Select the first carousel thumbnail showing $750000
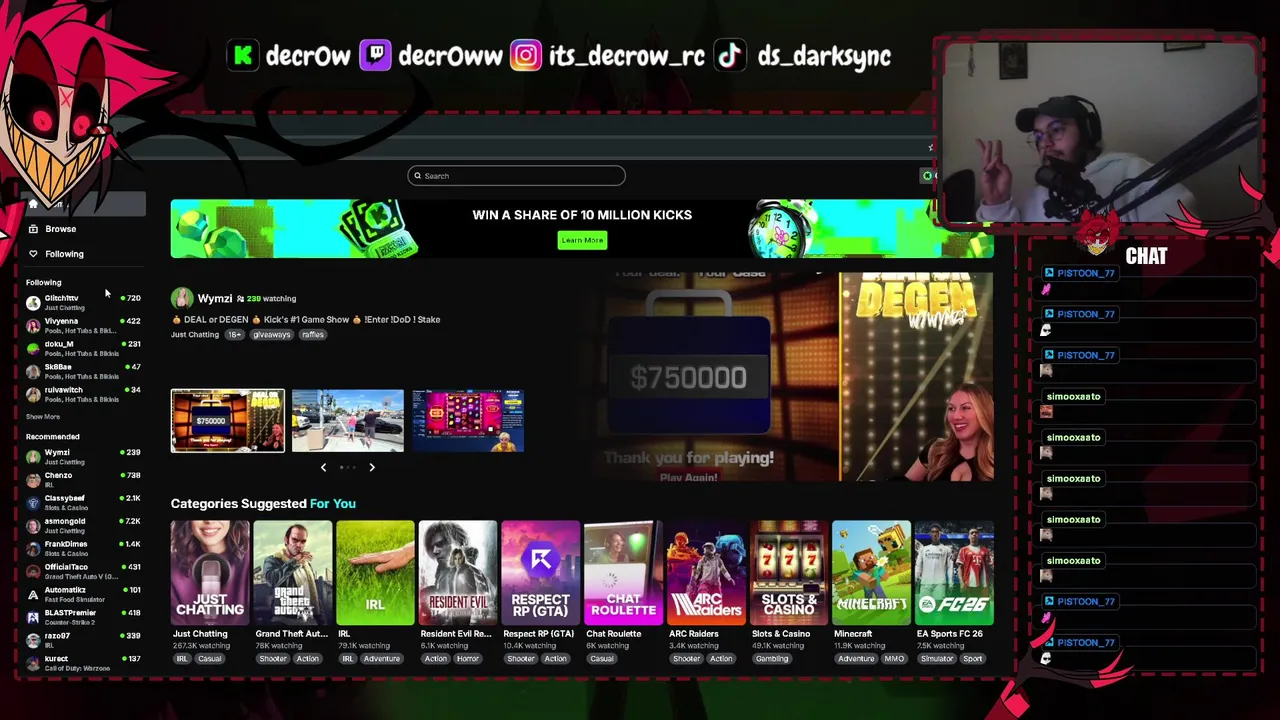Viewport: 1280px width, 720px height. [x=228, y=421]
